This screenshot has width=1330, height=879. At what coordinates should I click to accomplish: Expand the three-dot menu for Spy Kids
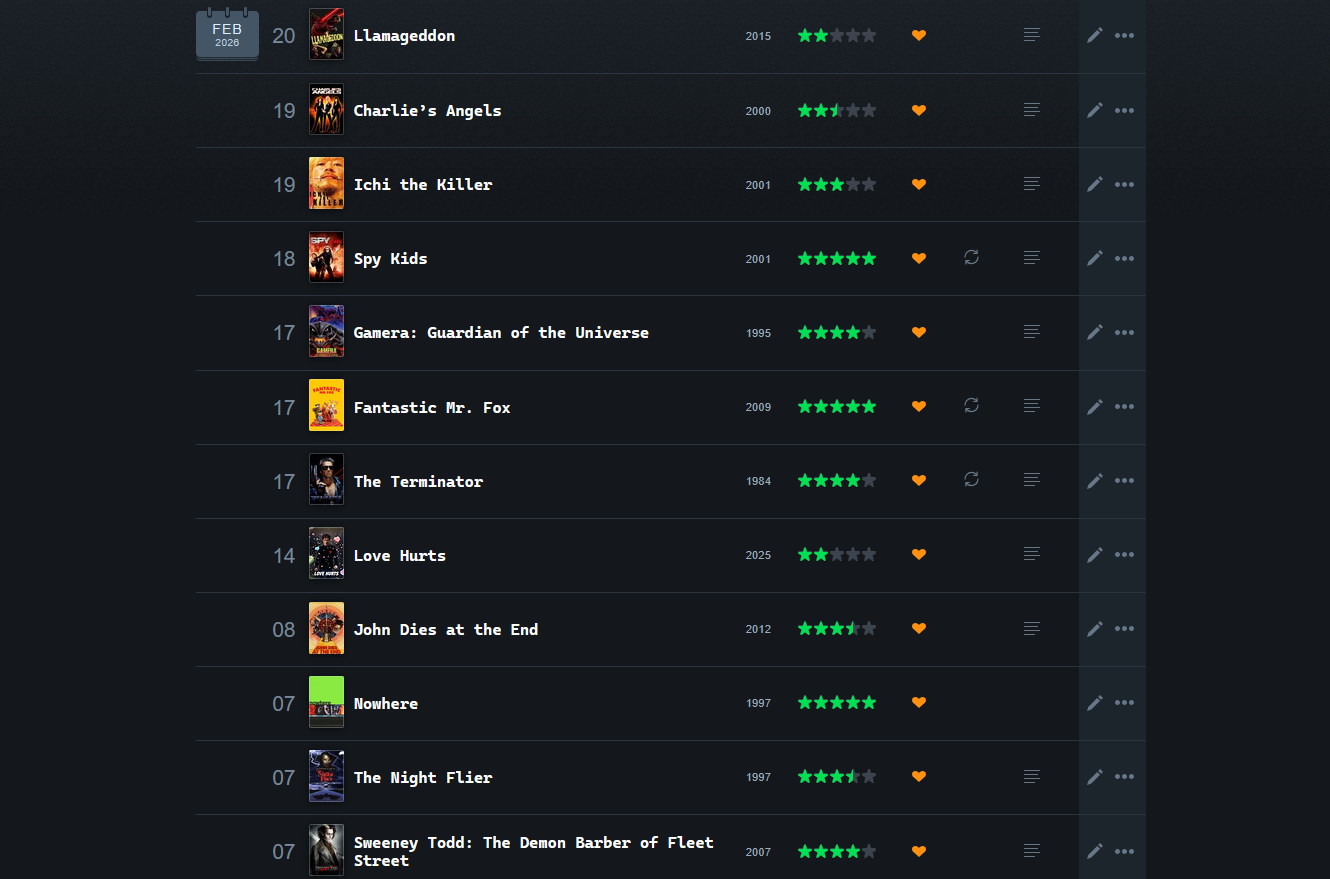click(x=1125, y=258)
